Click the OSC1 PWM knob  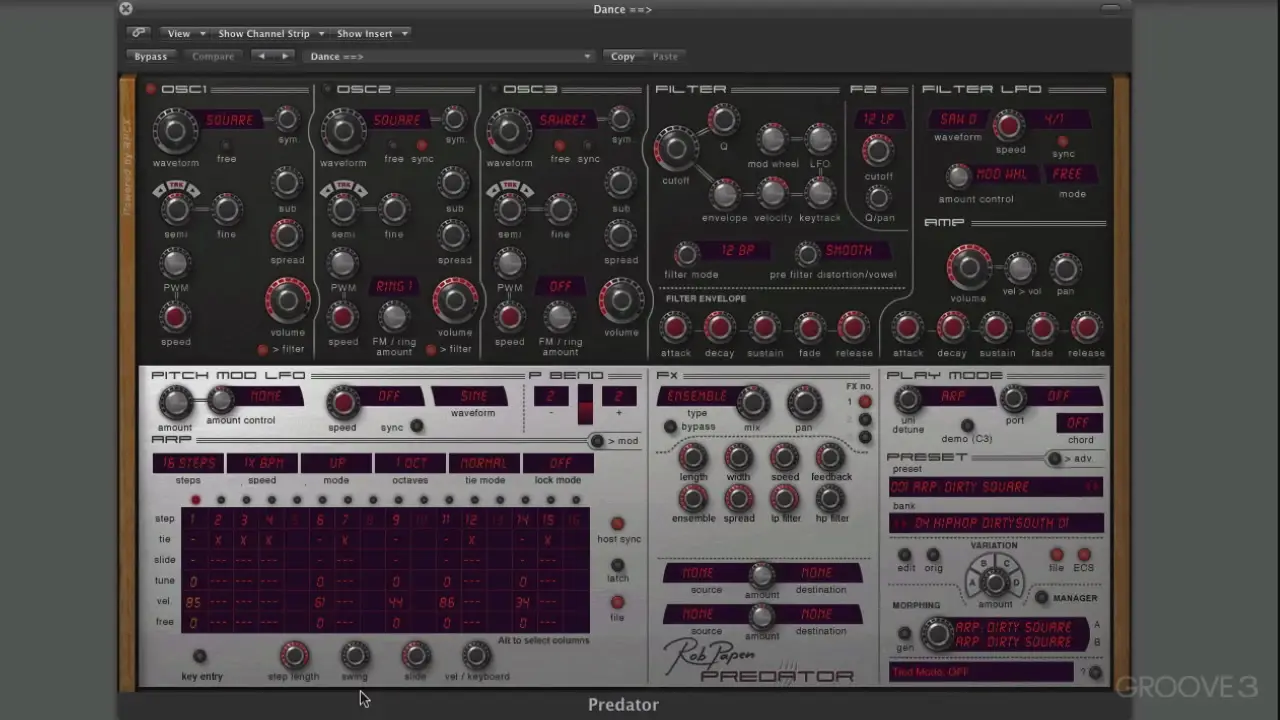175,263
